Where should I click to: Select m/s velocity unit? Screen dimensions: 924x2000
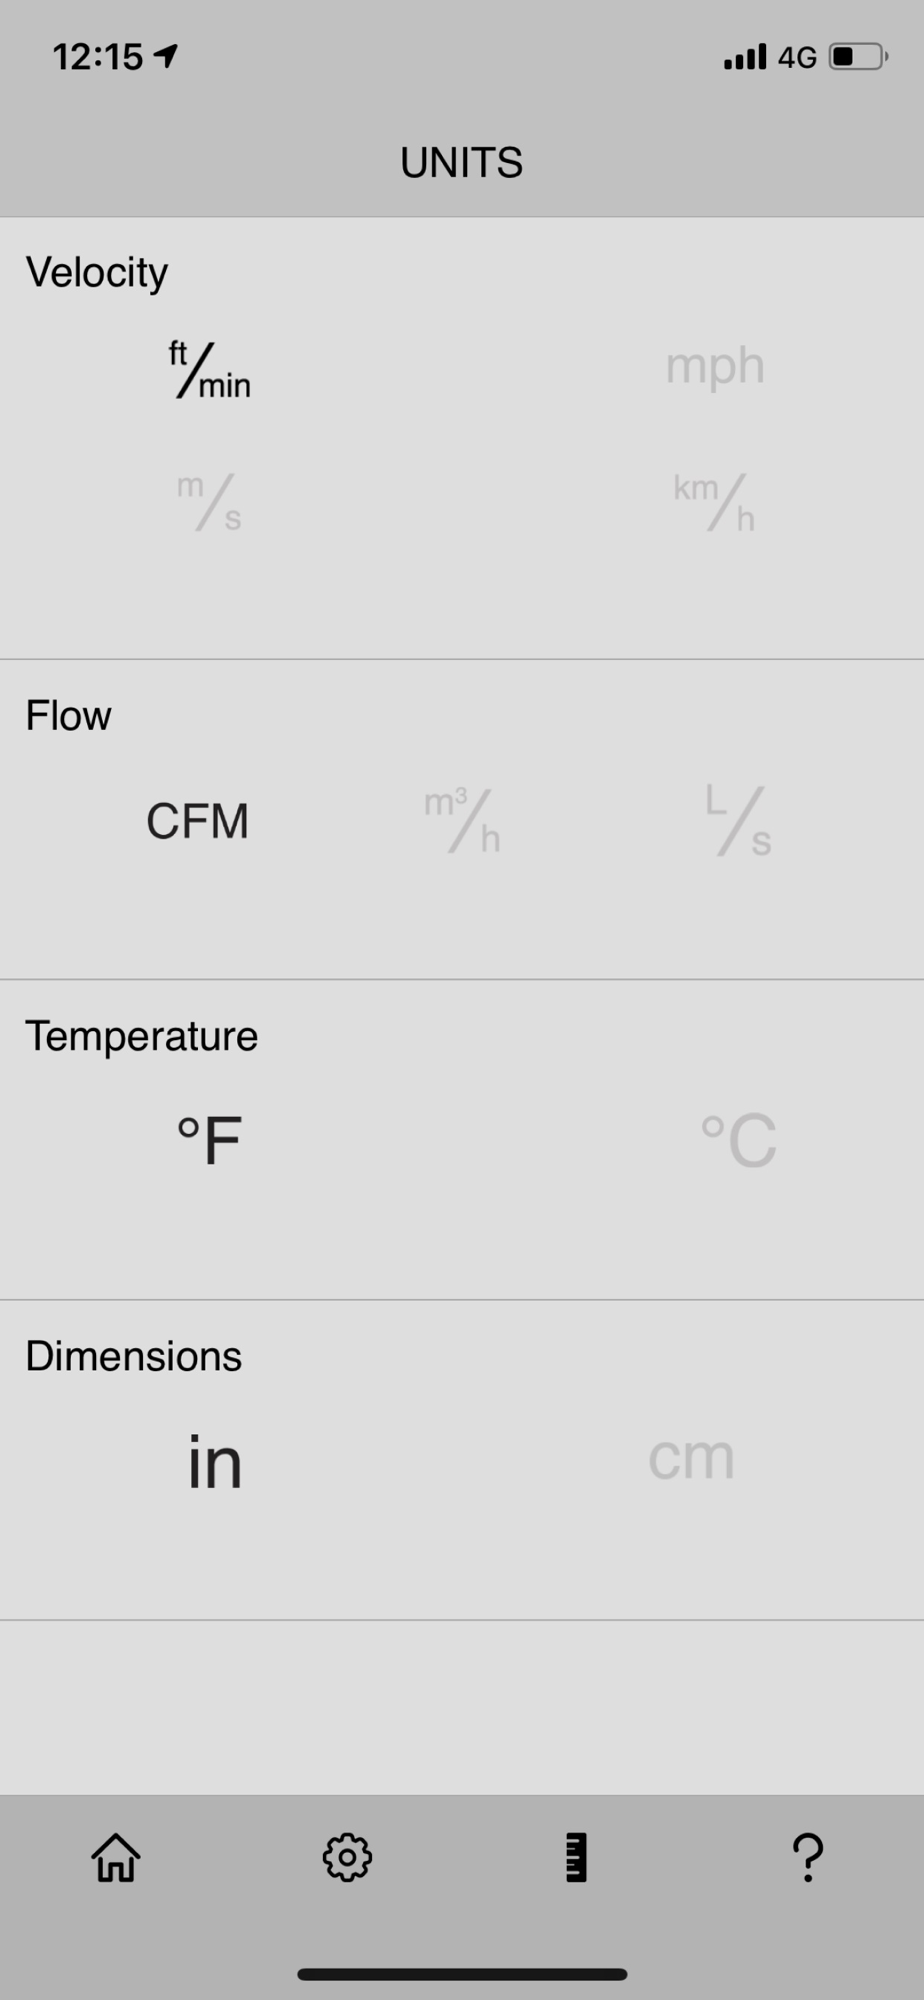click(209, 501)
